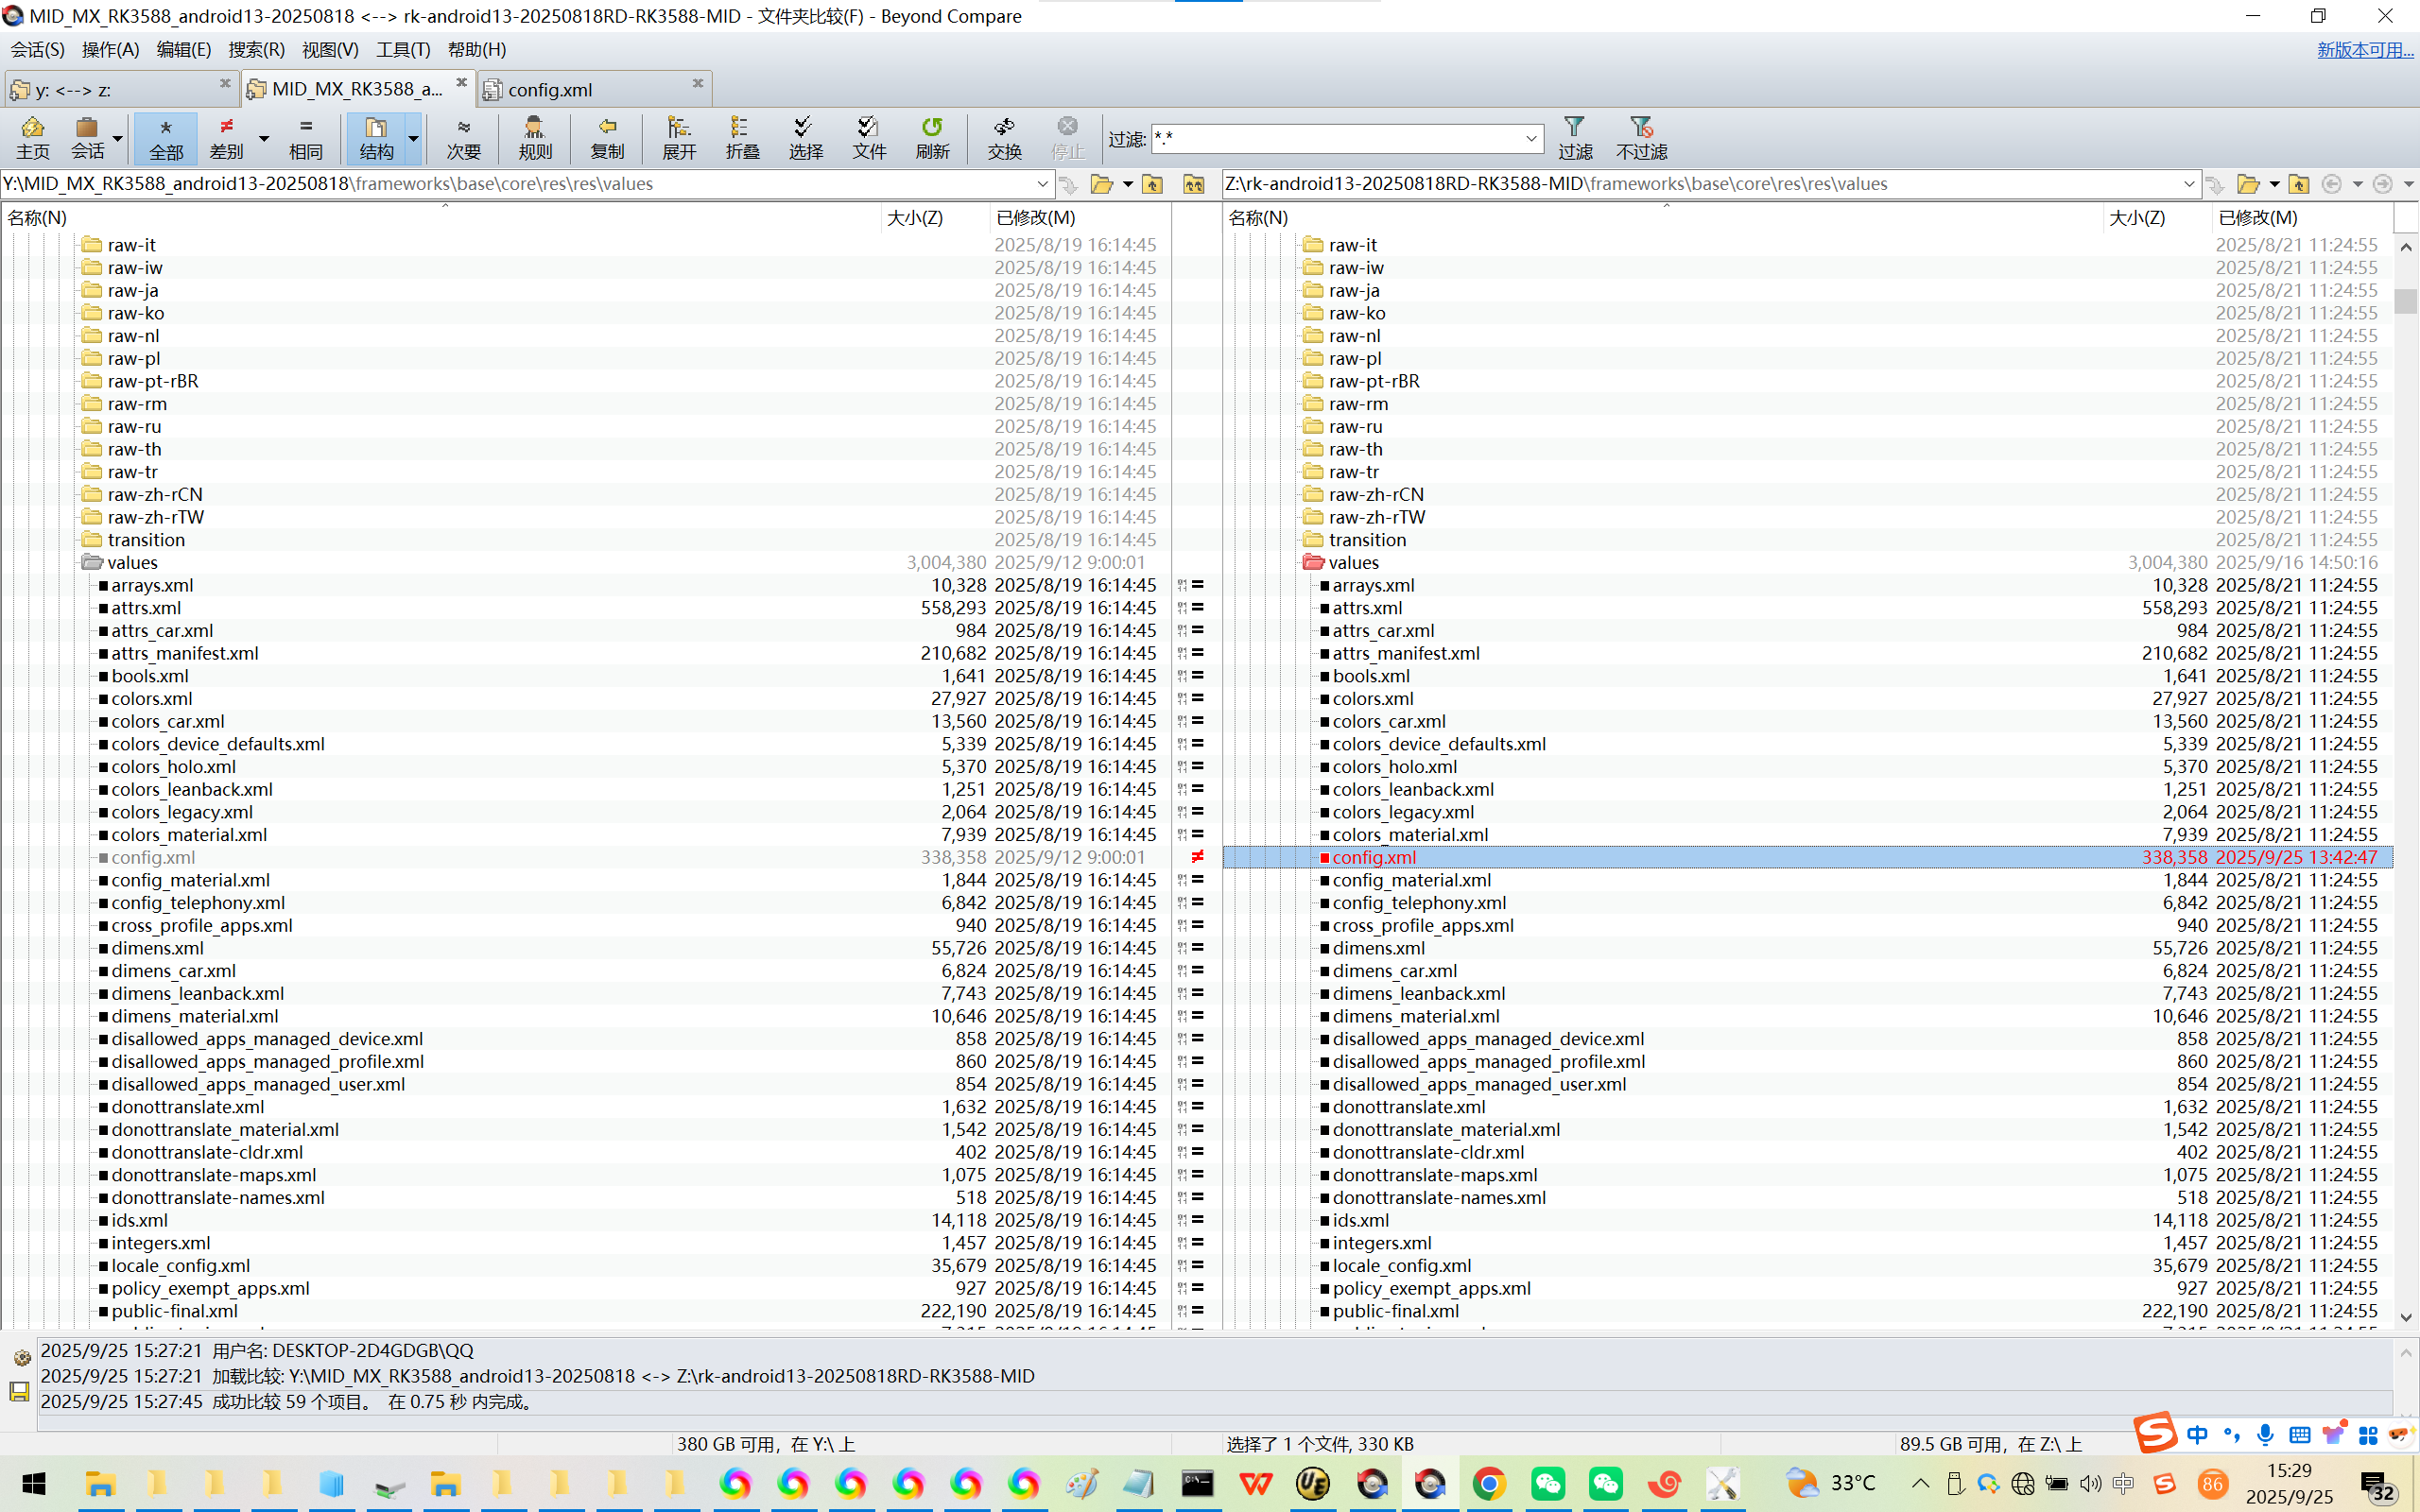Click the No filter (不过滤) icon

pos(1641,137)
